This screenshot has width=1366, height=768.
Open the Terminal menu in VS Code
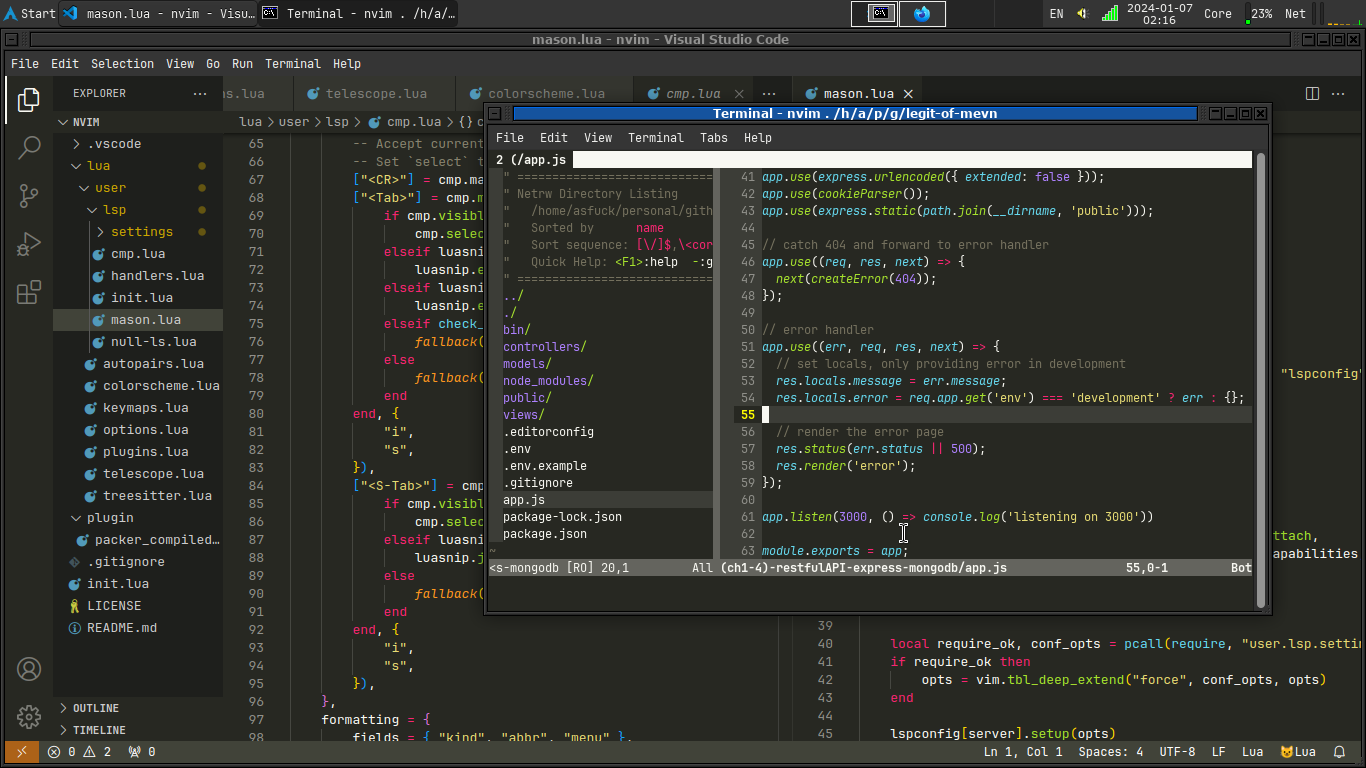[x=292, y=63]
